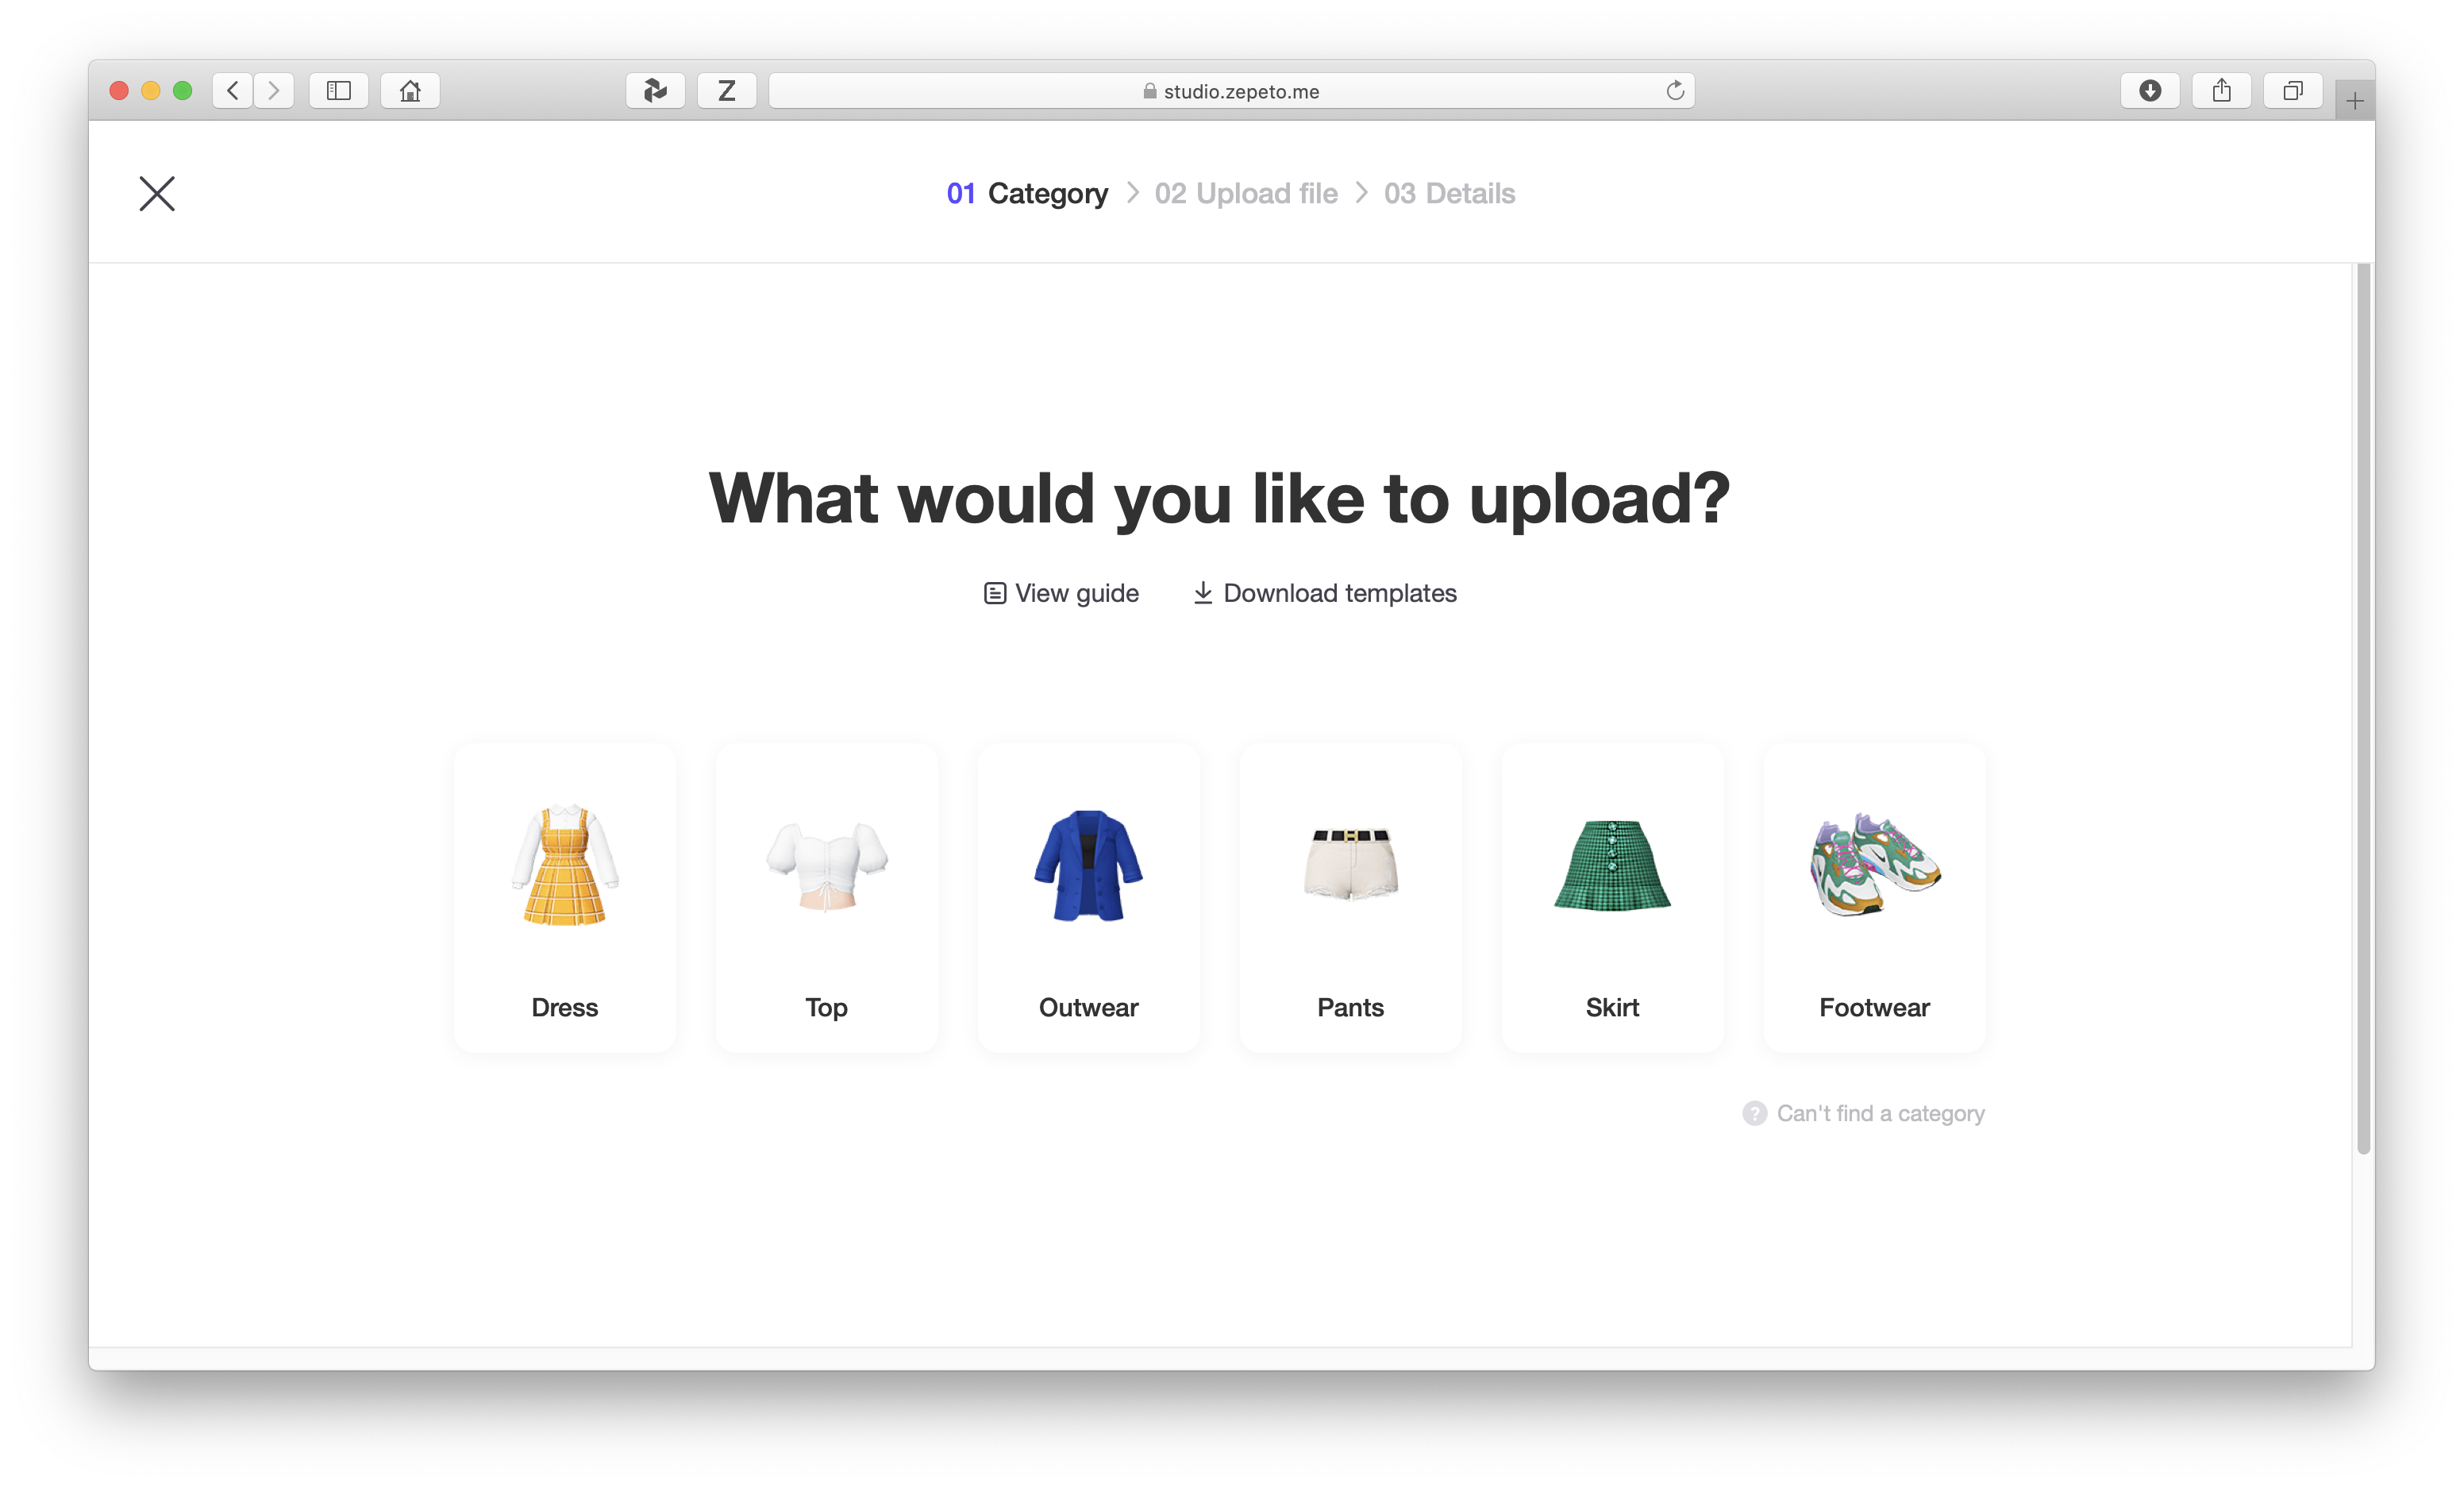Navigate to Upload file step

coord(1246,194)
